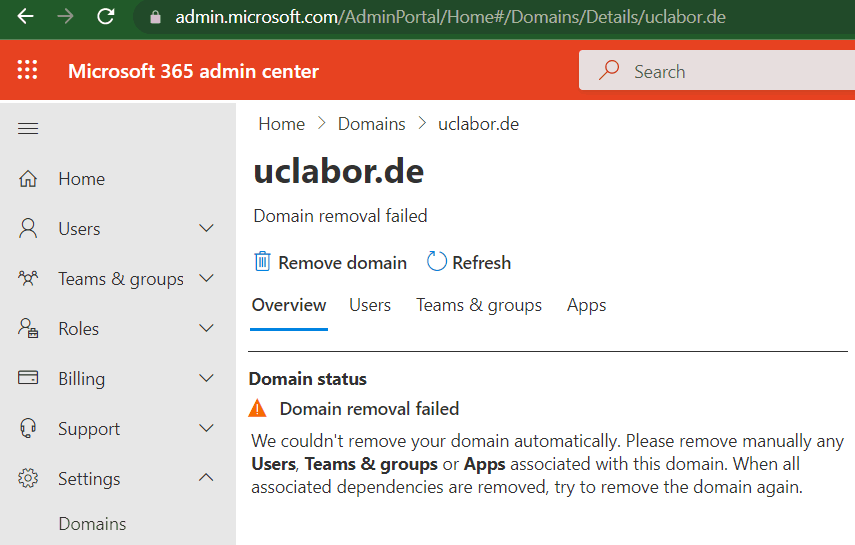Click the browser reload icon
855x545 pixels.
click(106, 16)
